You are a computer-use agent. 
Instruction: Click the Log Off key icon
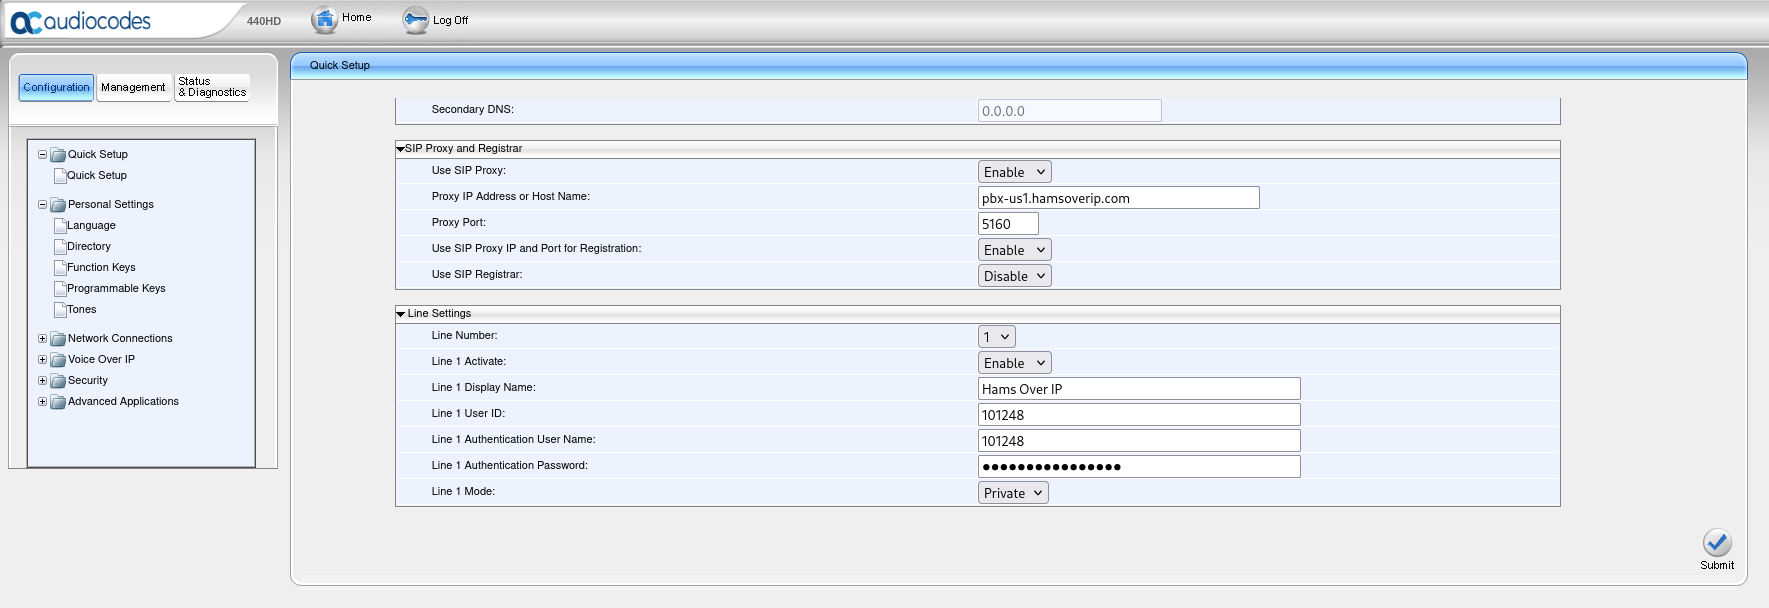click(x=415, y=20)
